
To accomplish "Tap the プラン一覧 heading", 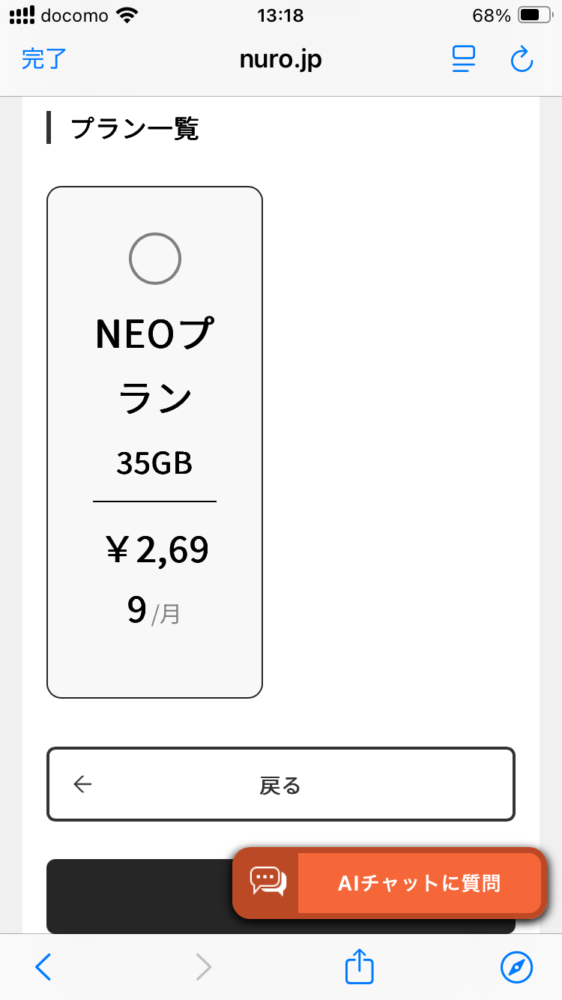I will [135, 128].
